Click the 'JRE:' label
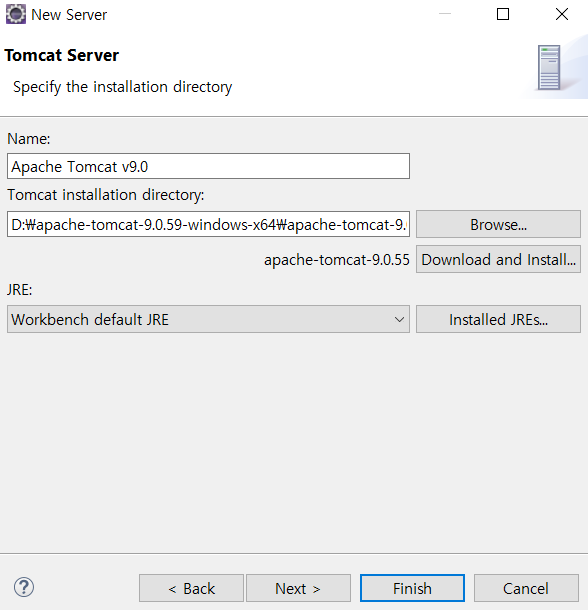Screen dimensions: 588x610 click(x=19, y=290)
